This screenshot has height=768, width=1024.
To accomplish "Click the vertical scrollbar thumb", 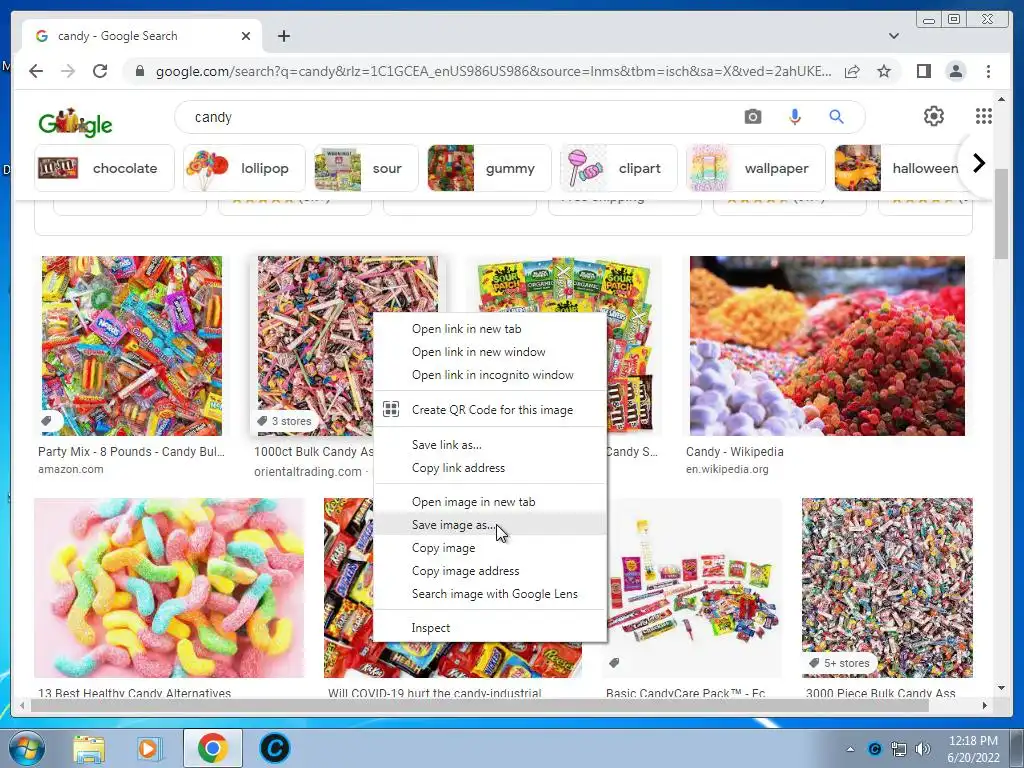I will 1001,214.
